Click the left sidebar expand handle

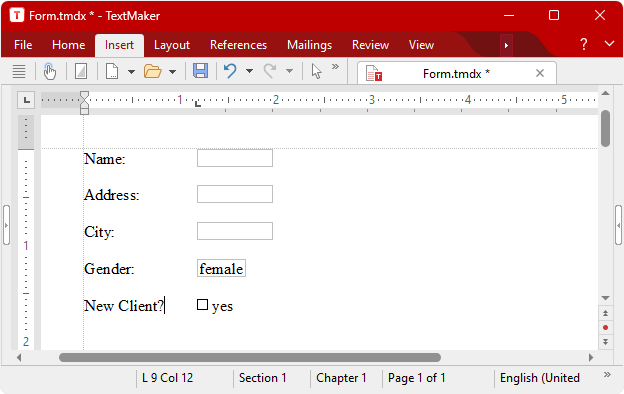(6, 225)
